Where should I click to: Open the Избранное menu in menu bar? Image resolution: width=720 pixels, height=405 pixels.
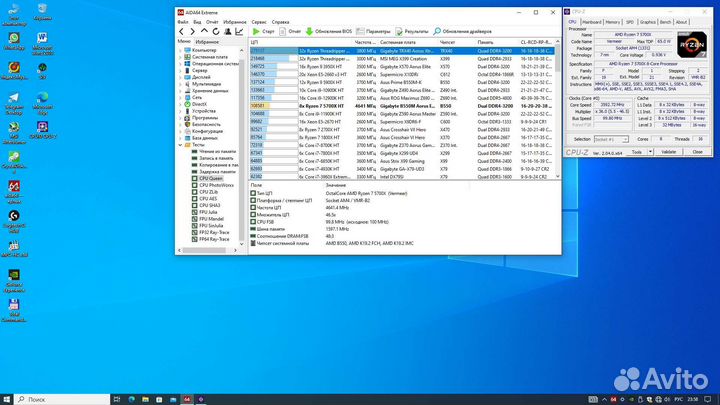(235, 22)
